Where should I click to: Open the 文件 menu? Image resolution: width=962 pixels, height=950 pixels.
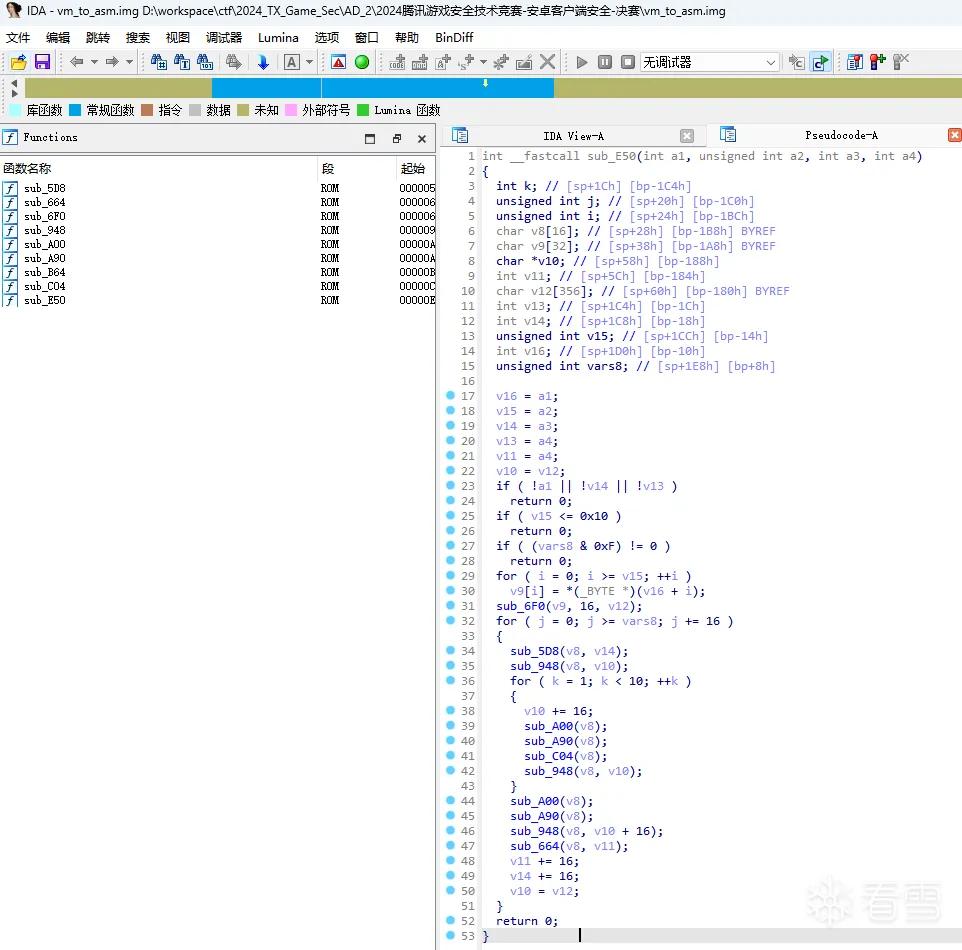[x=18, y=38]
